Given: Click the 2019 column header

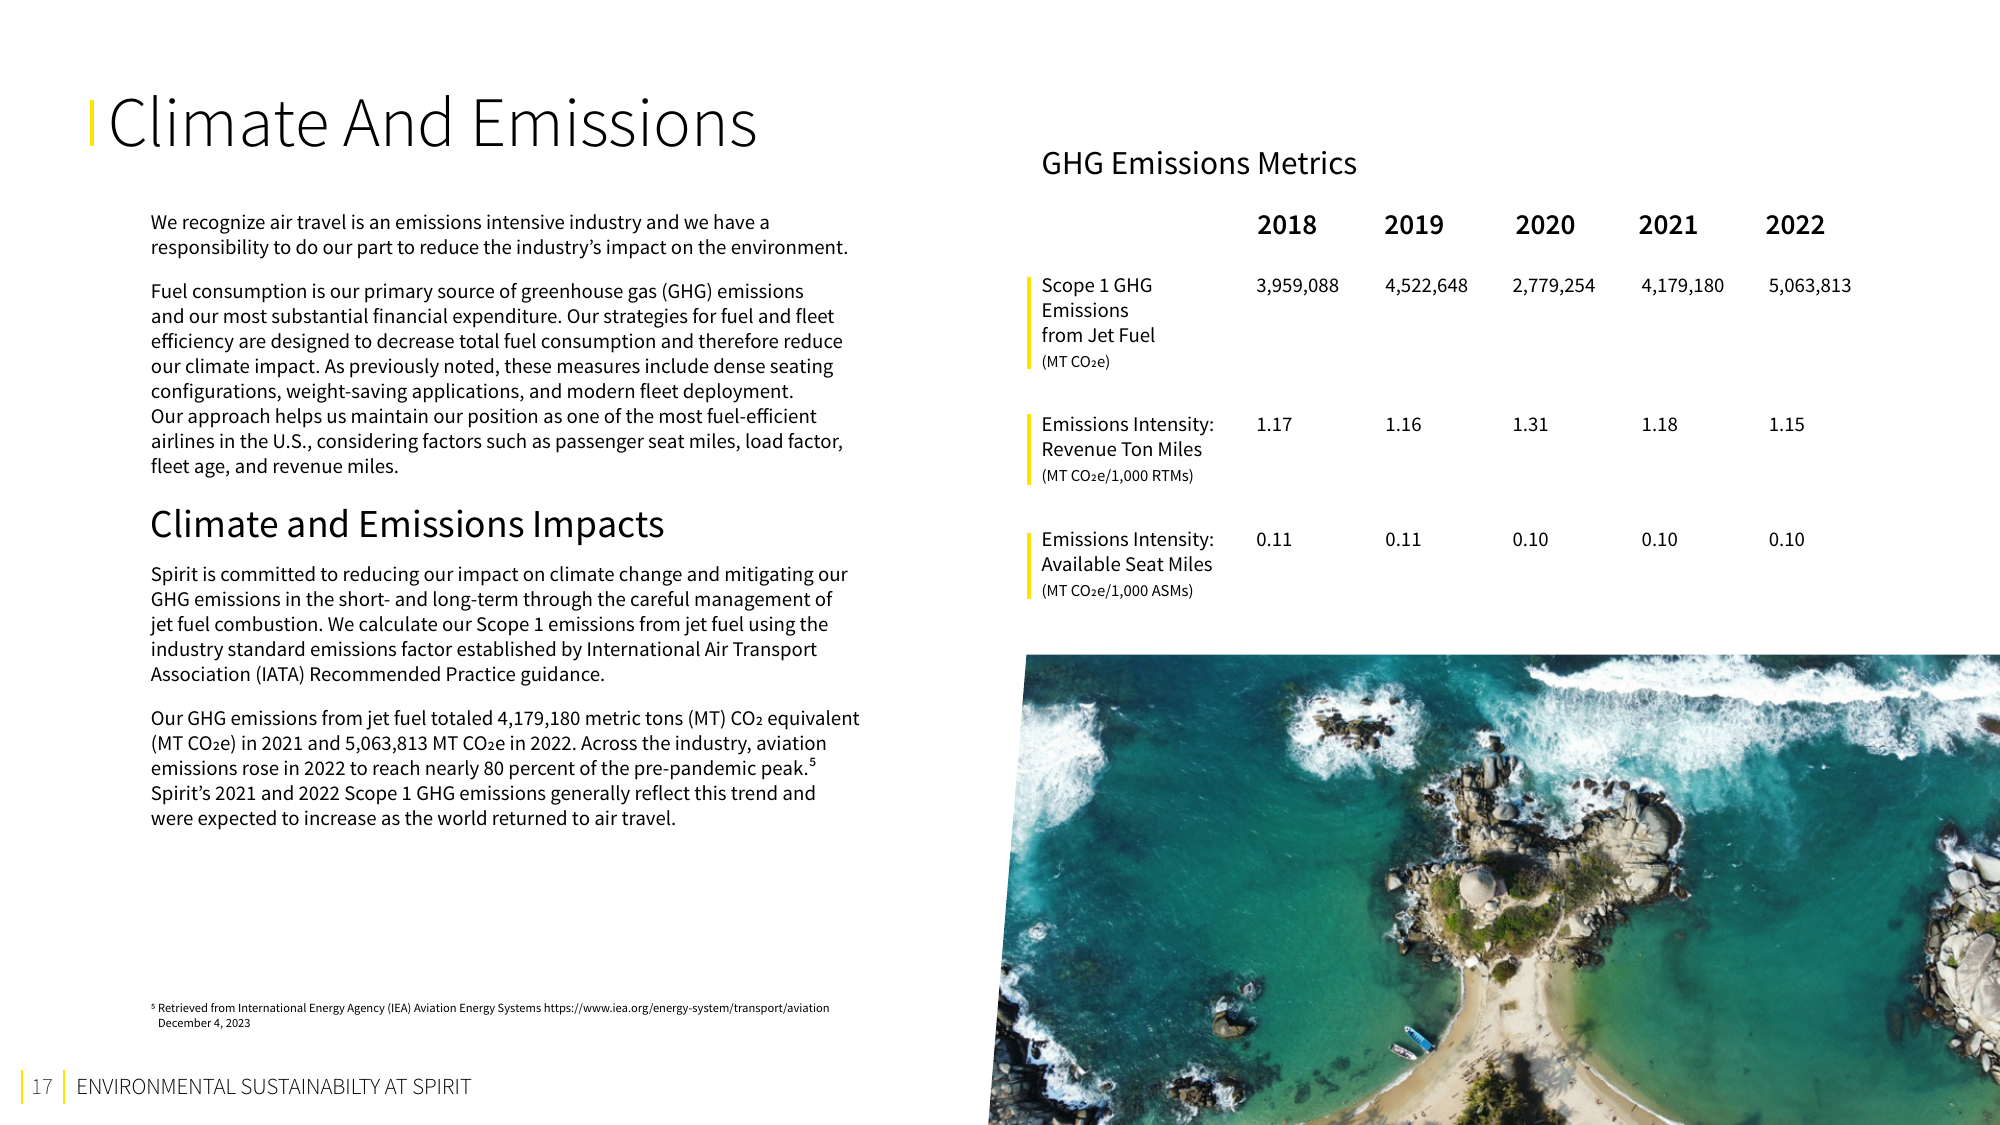Looking at the screenshot, I should click(x=1413, y=225).
